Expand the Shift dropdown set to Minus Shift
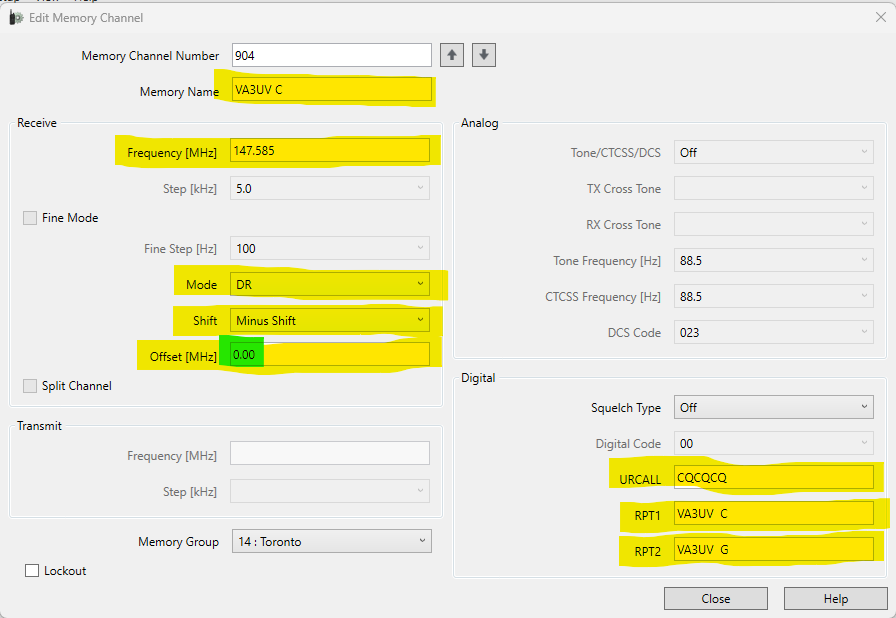This screenshot has height=618, width=896. point(330,321)
